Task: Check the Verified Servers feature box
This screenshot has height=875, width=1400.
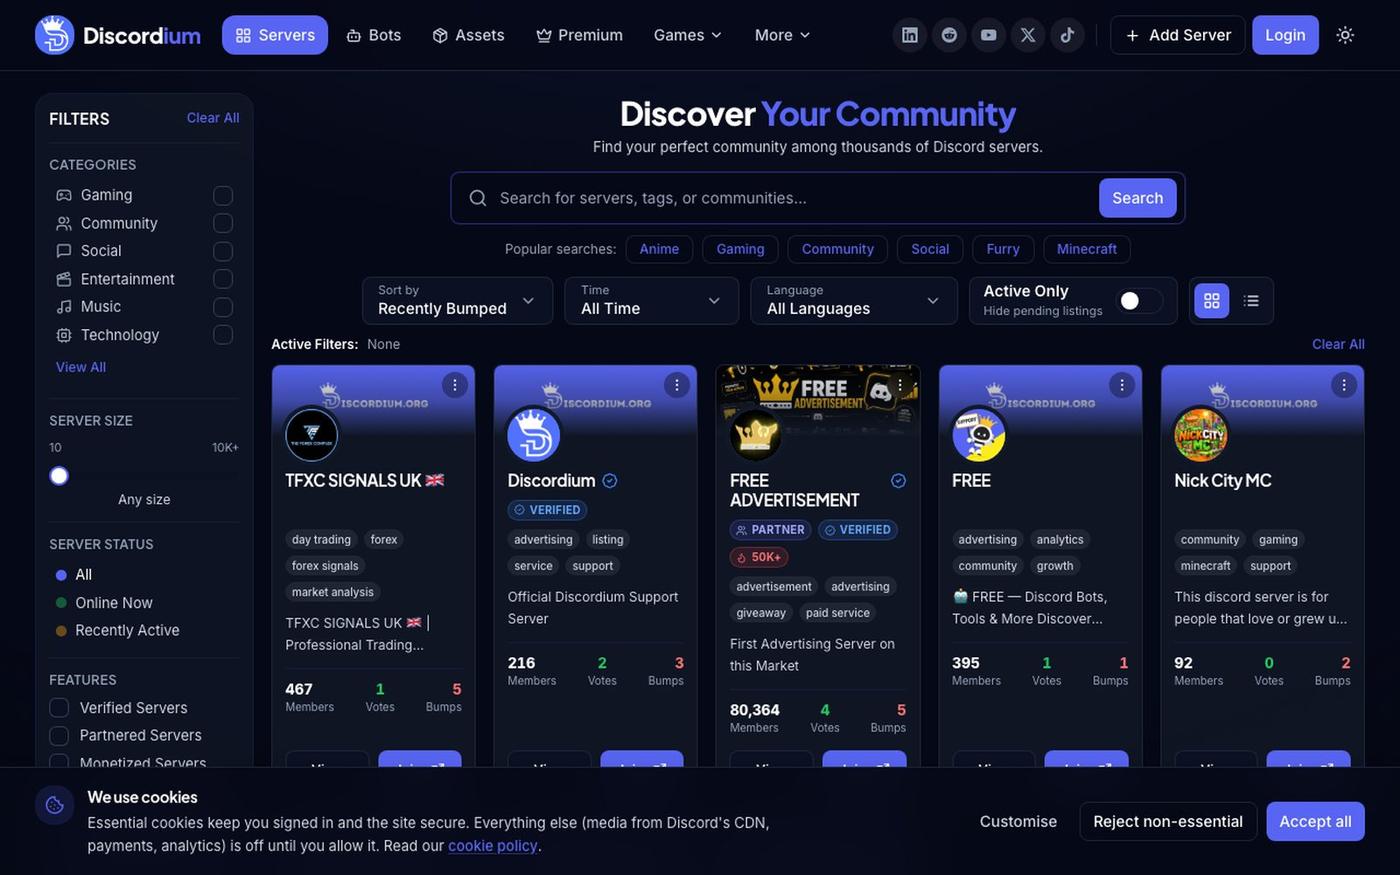Action: (x=59, y=708)
